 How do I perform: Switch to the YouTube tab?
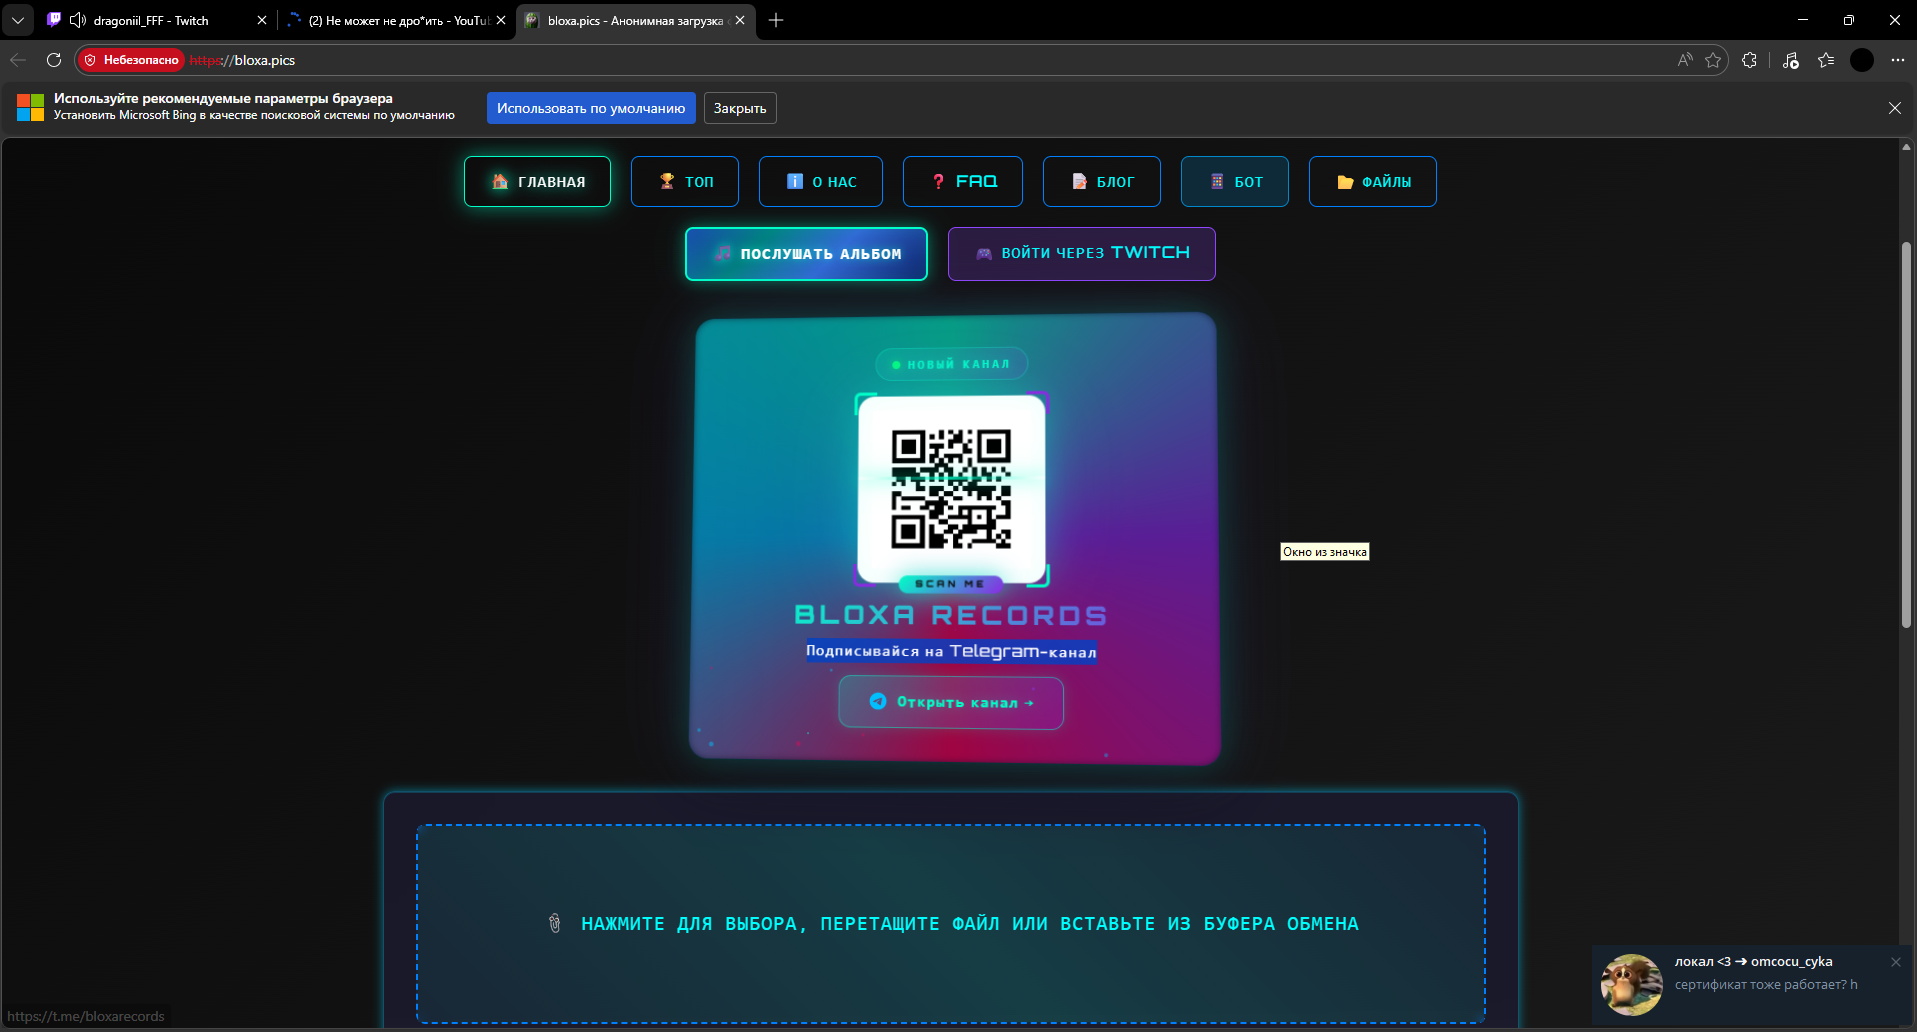(x=390, y=20)
